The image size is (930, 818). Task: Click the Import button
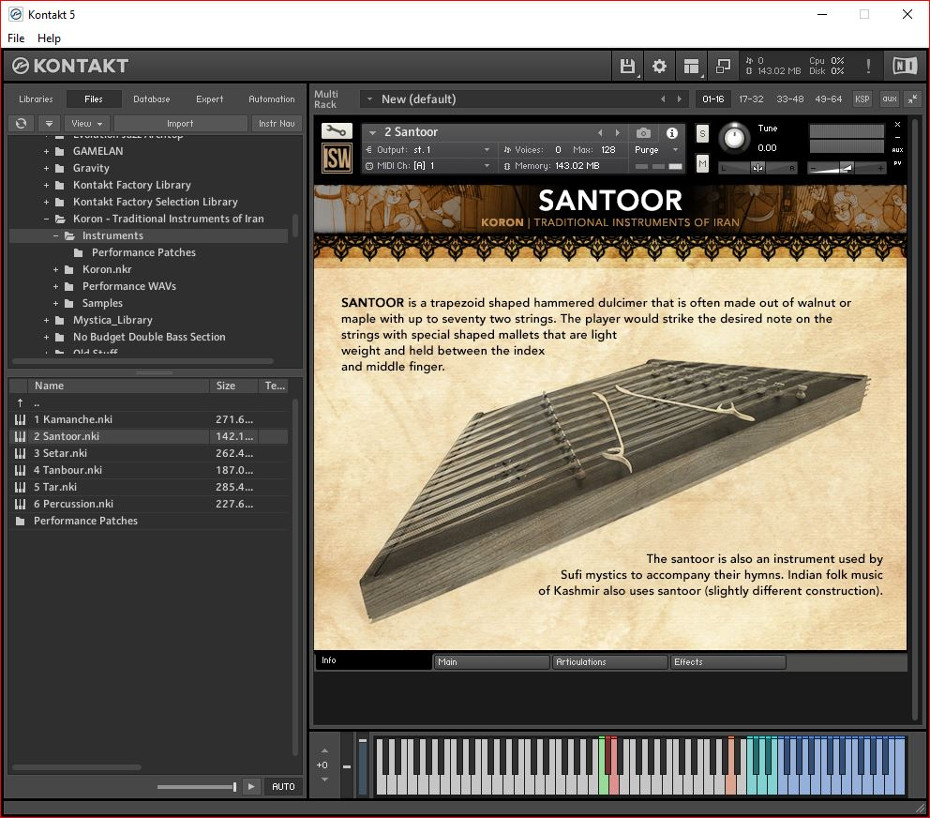pyautogui.click(x=180, y=123)
